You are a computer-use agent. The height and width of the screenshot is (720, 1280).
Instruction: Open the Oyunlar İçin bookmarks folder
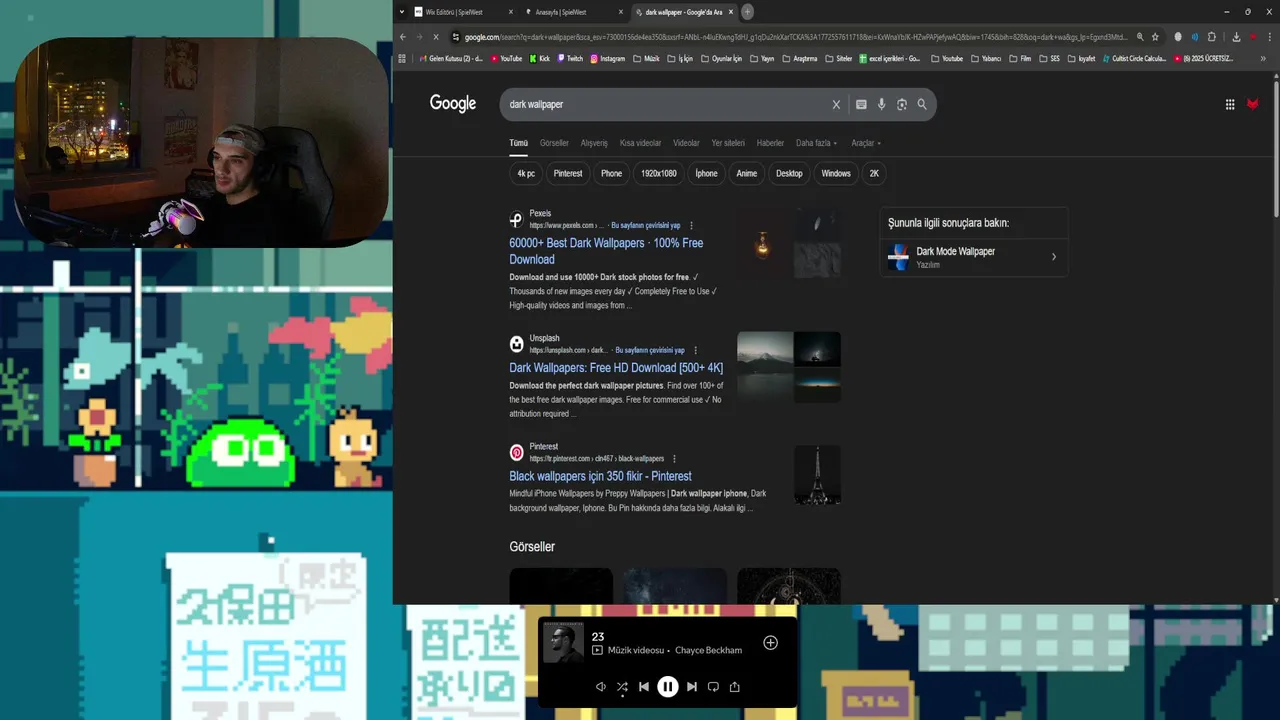[721, 59]
